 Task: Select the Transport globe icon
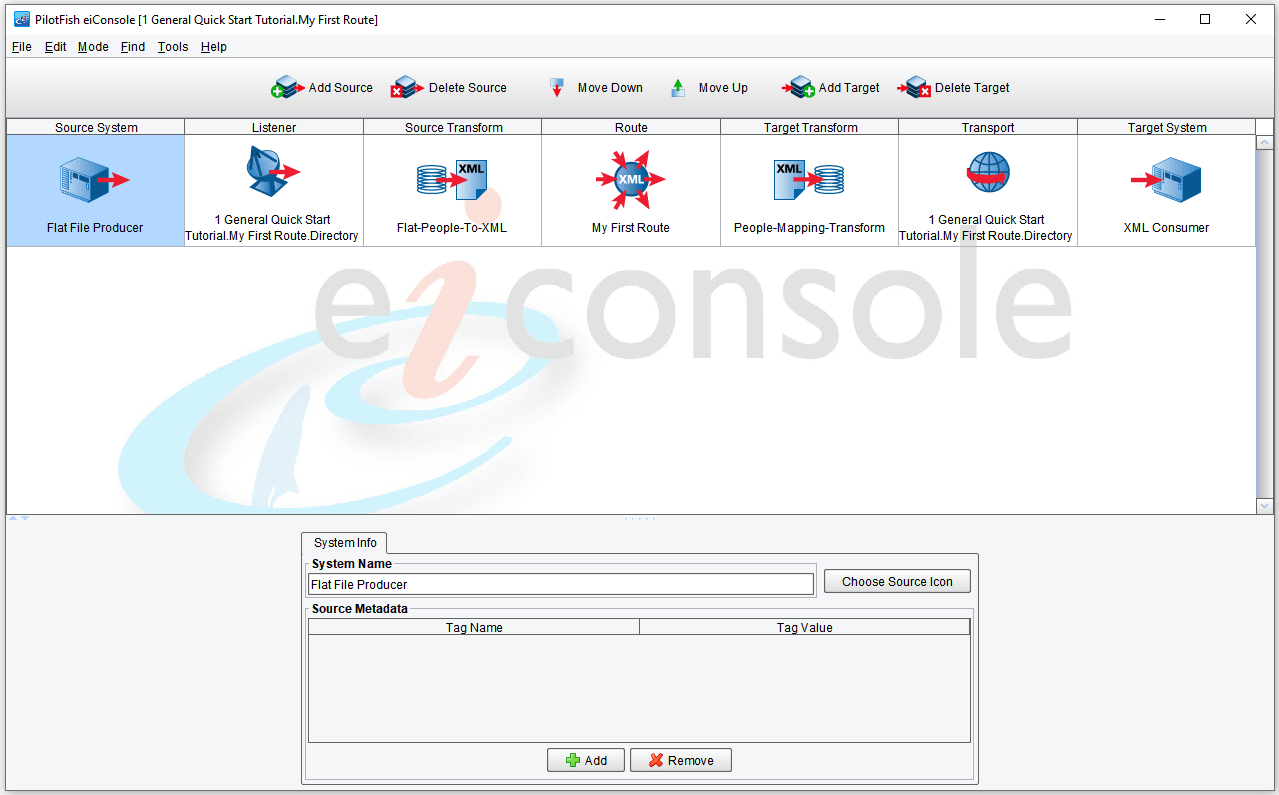987,172
